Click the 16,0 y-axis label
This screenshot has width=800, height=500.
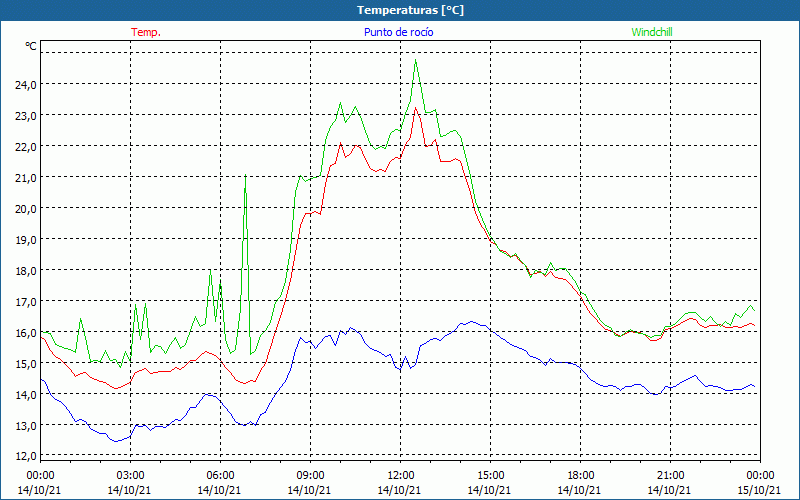tap(24, 333)
